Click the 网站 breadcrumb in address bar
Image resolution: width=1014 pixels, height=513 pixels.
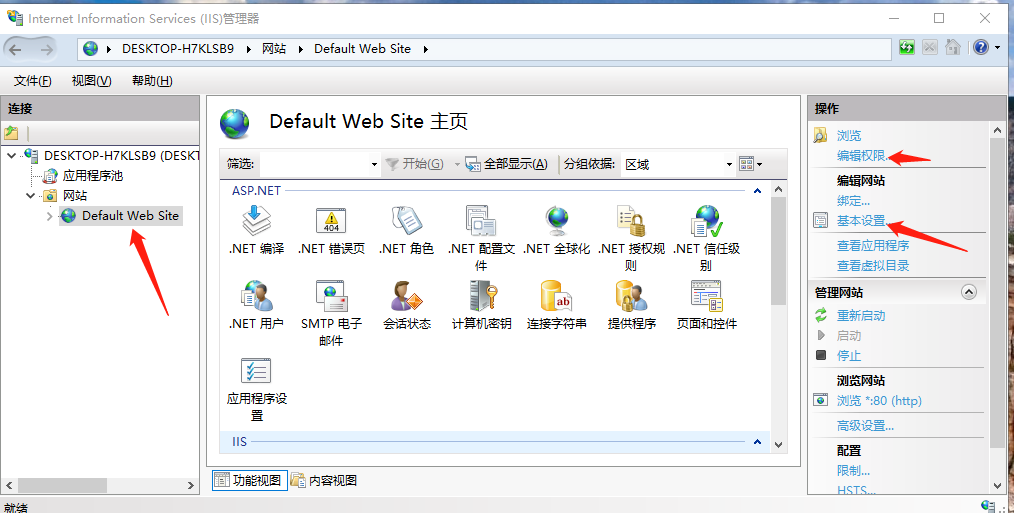274,49
